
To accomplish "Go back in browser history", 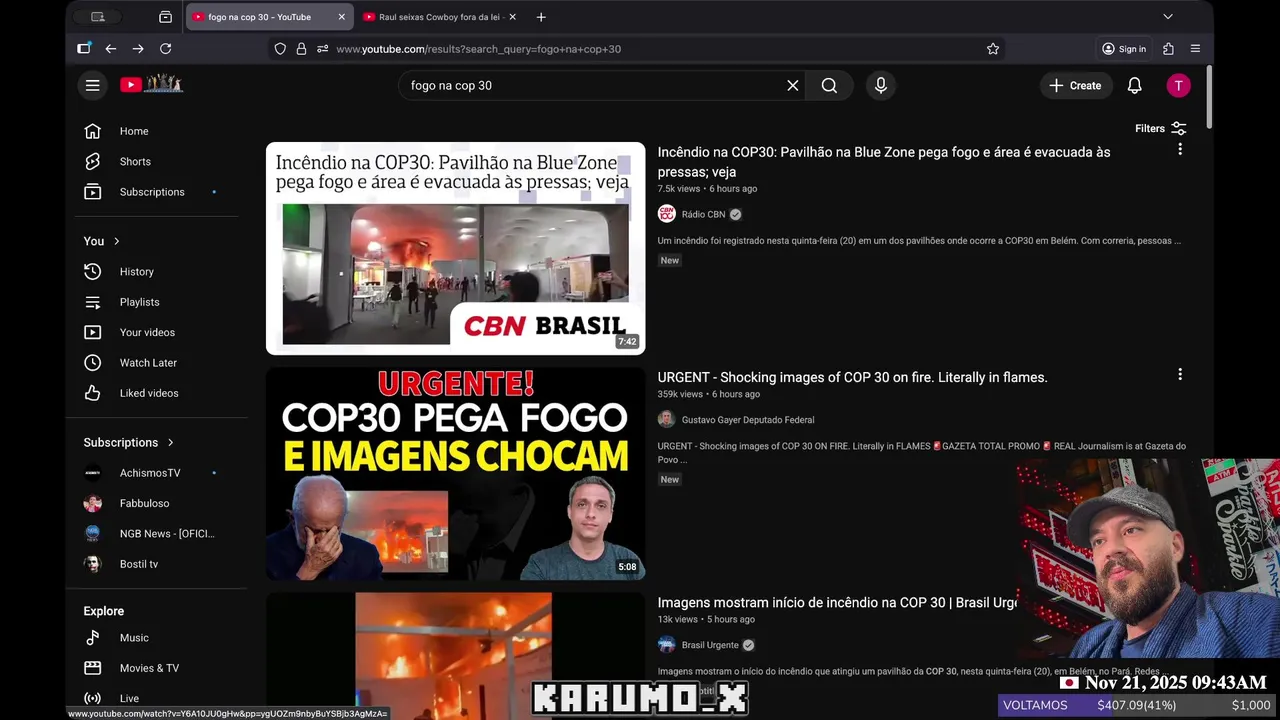I will 110,49.
